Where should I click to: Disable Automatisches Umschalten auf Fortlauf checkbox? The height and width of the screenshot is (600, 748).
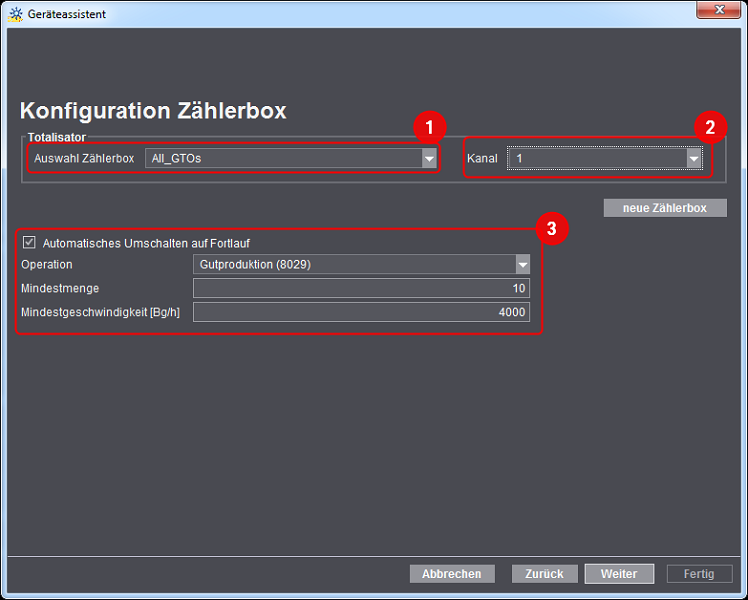click(29, 242)
